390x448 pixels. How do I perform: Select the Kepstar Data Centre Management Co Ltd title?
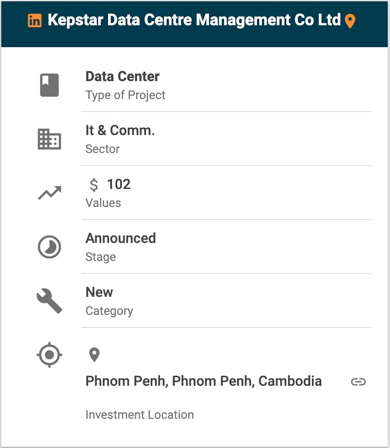[x=194, y=20]
